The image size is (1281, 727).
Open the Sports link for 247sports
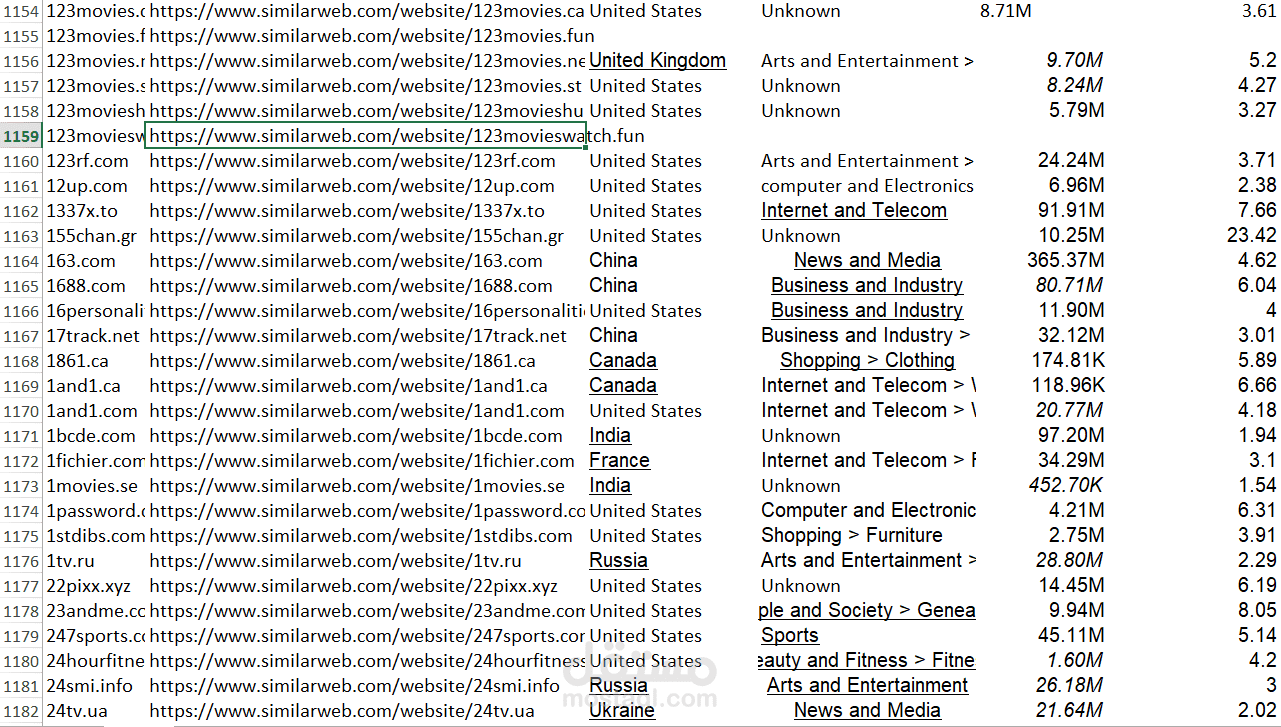[x=790, y=636]
